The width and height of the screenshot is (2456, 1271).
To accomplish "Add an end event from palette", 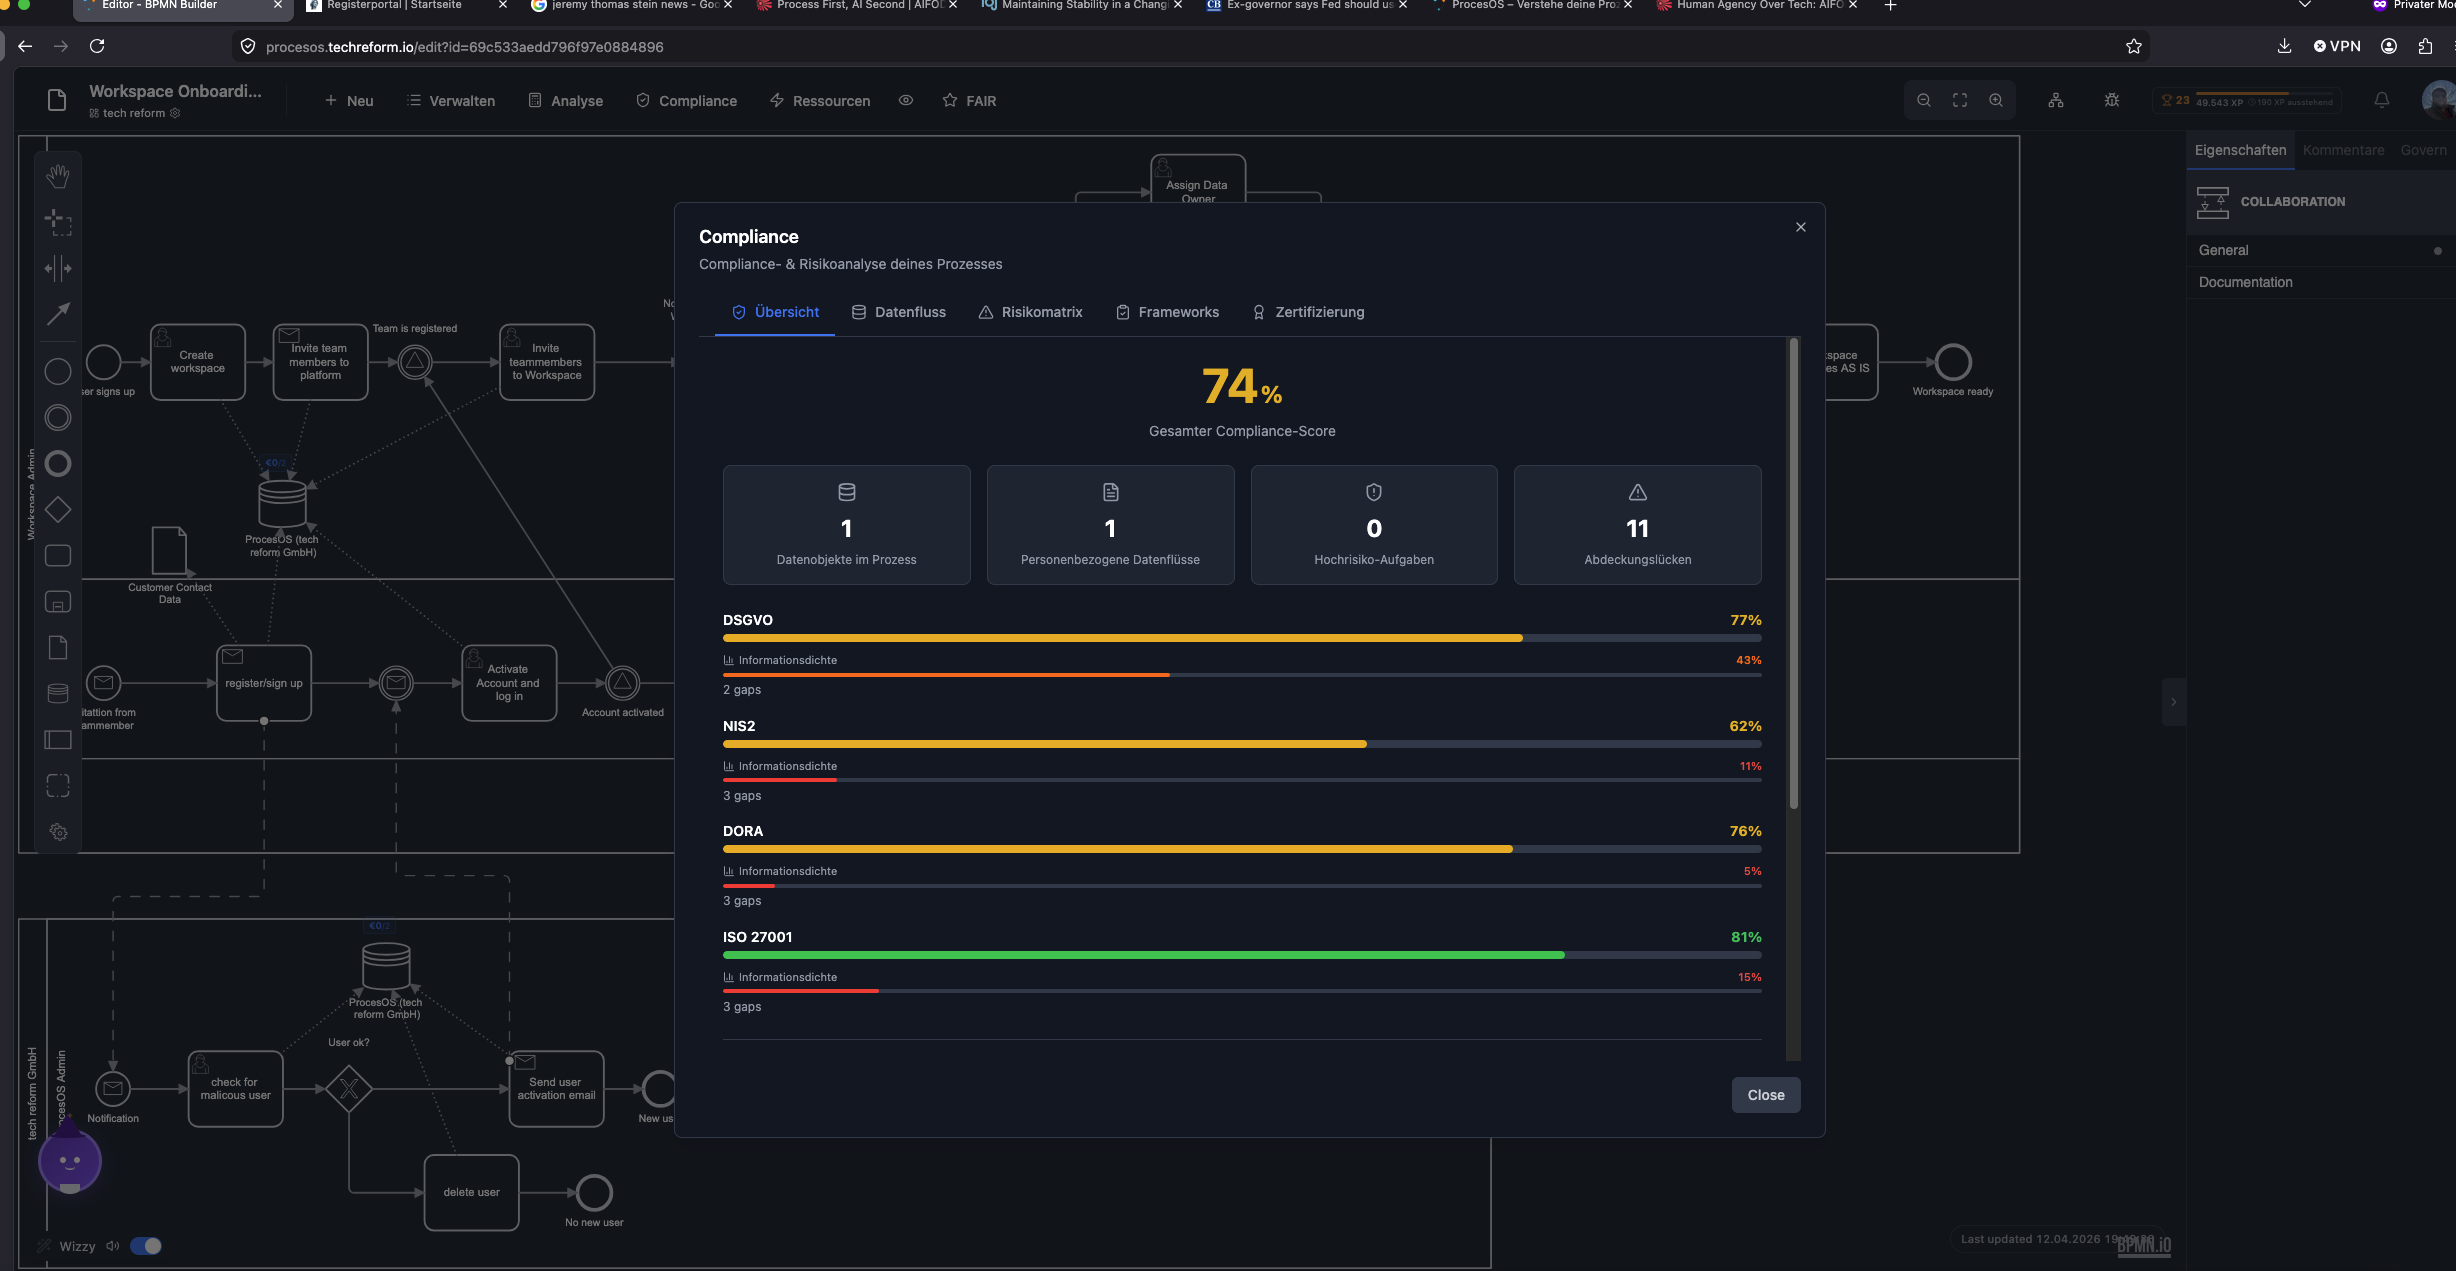I will pyautogui.click(x=58, y=464).
